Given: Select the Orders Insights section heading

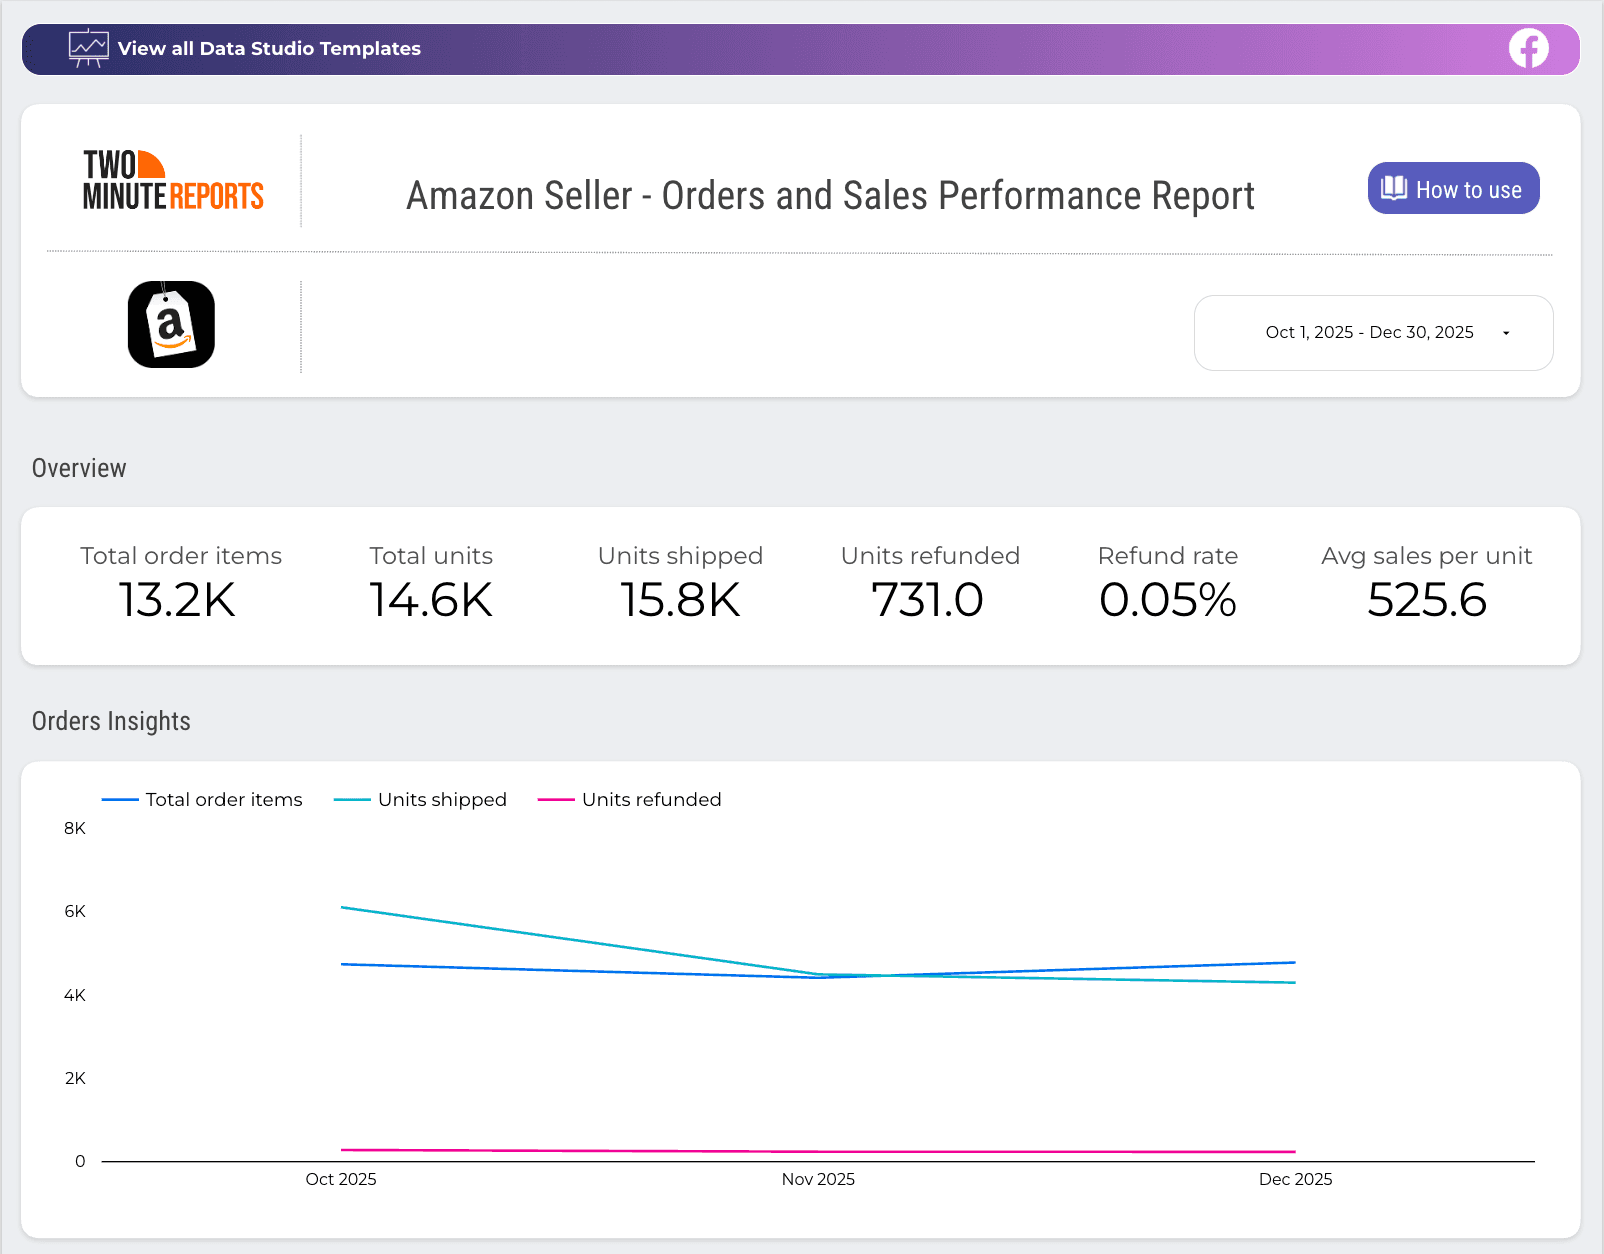Looking at the screenshot, I should [x=111, y=720].
